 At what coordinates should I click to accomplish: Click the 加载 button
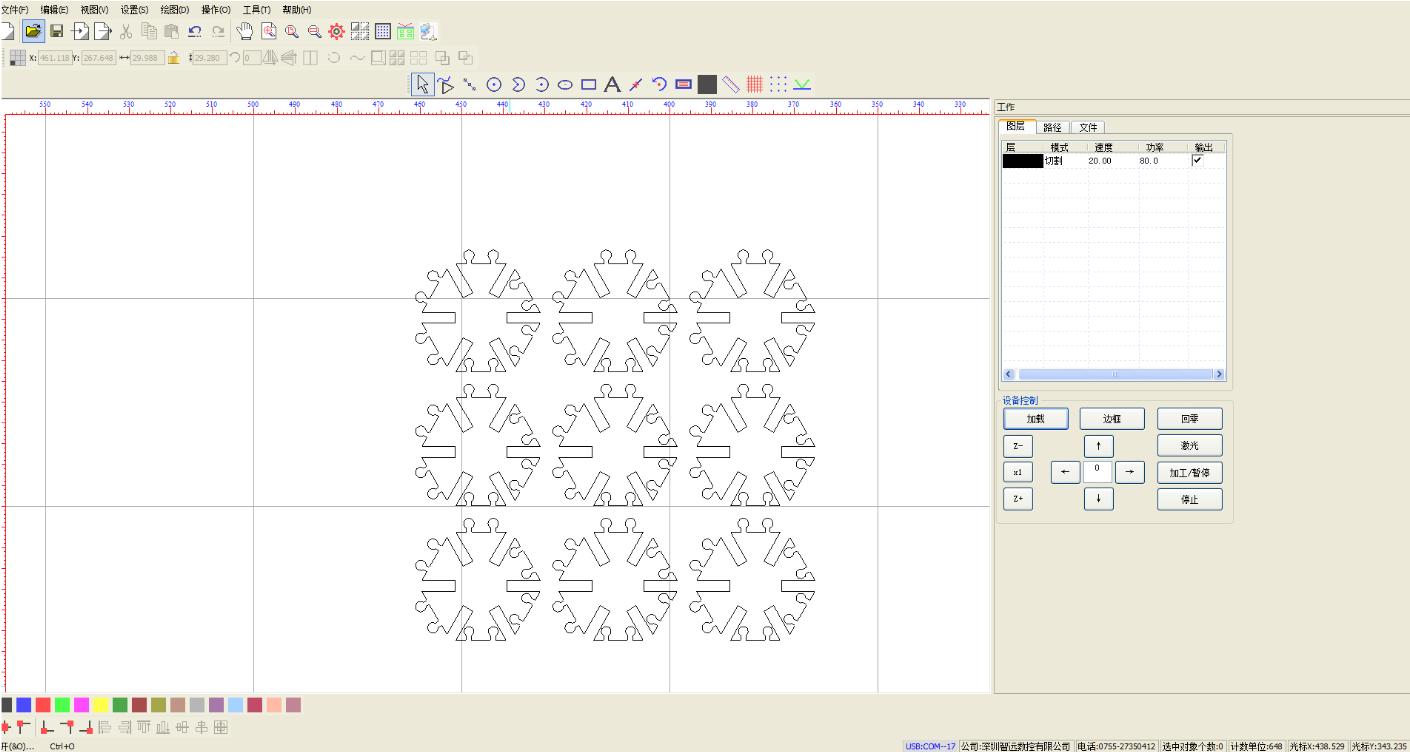(x=1036, y=418)
